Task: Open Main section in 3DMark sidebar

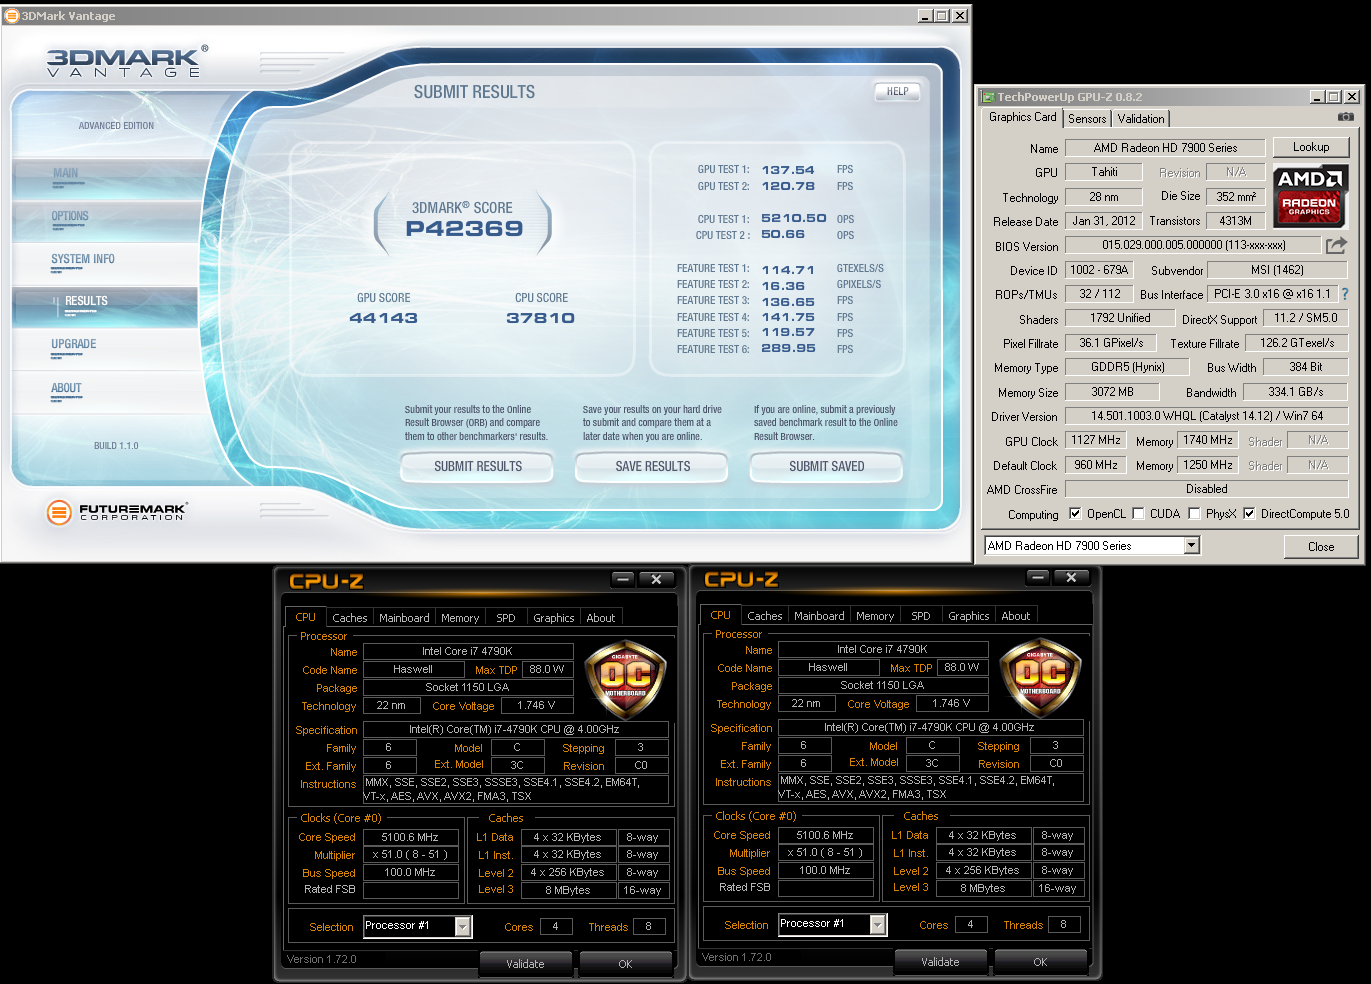Action: (x=105, y=178)
